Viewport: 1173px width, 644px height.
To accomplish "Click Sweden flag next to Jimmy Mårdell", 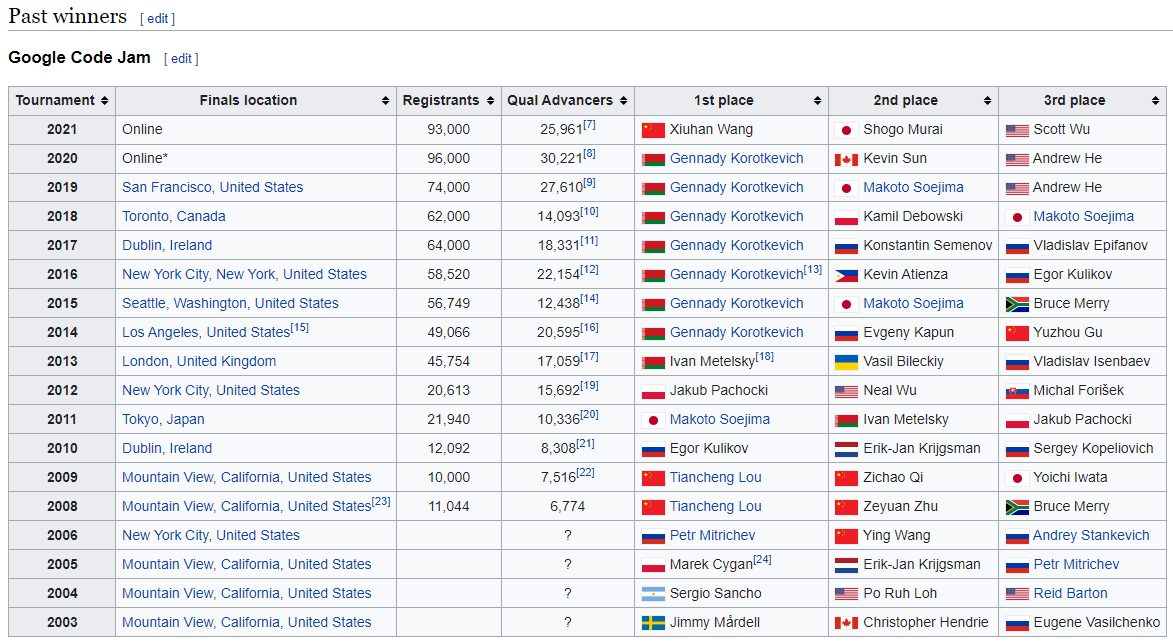I will click(653, 623).
